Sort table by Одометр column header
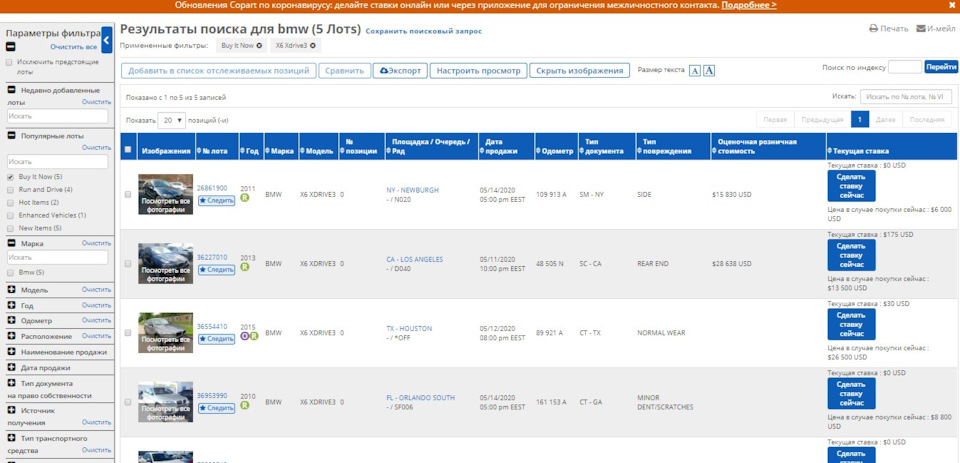 [557, 147]
